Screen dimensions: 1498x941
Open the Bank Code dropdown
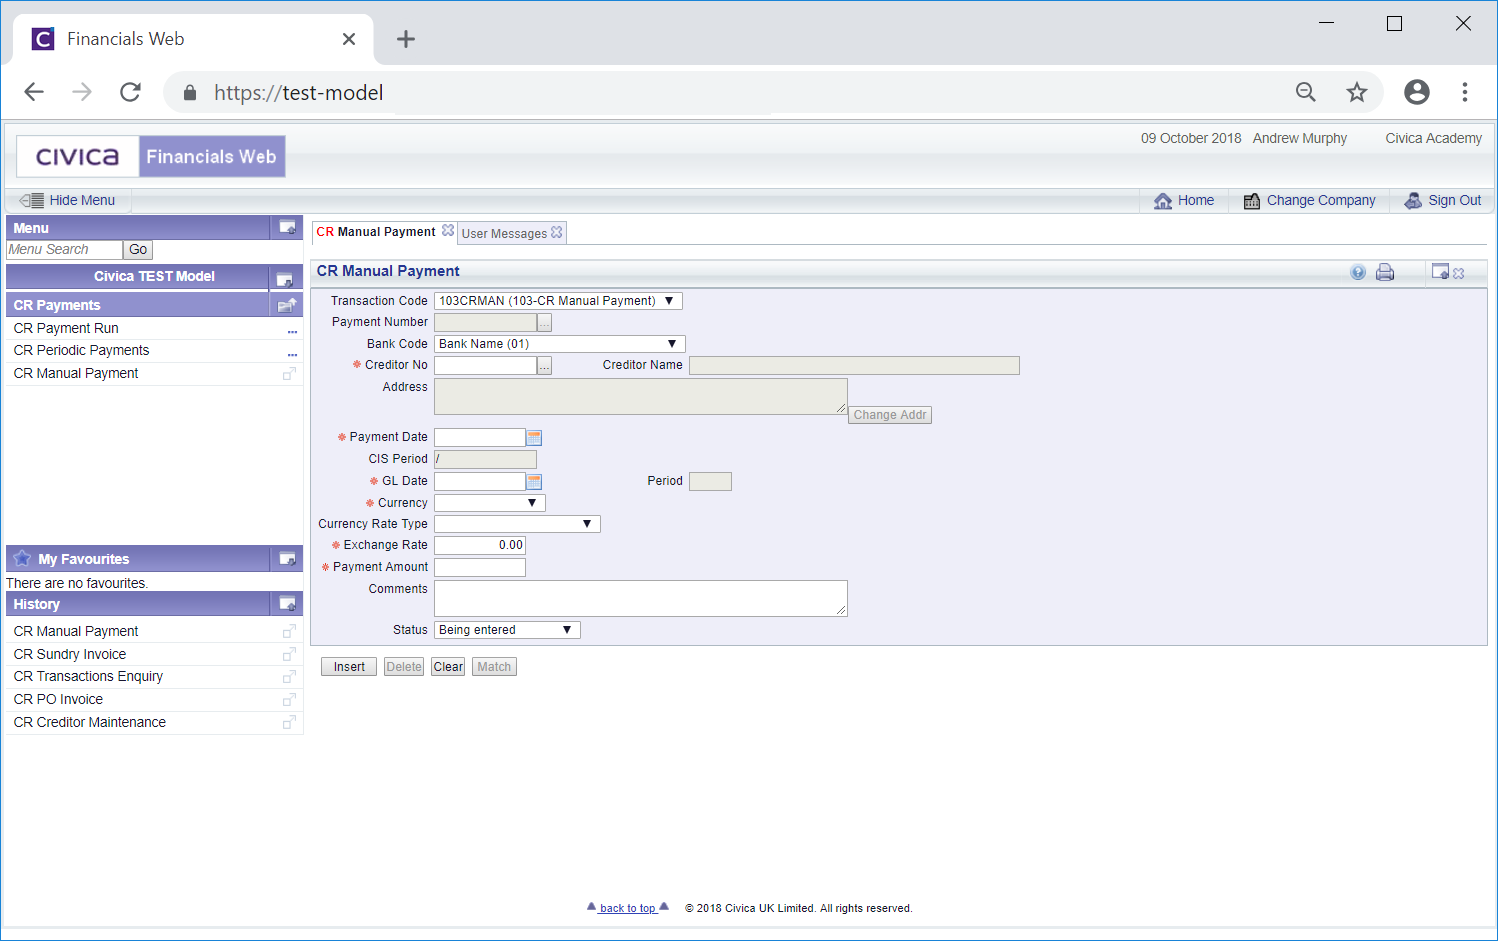560,344
